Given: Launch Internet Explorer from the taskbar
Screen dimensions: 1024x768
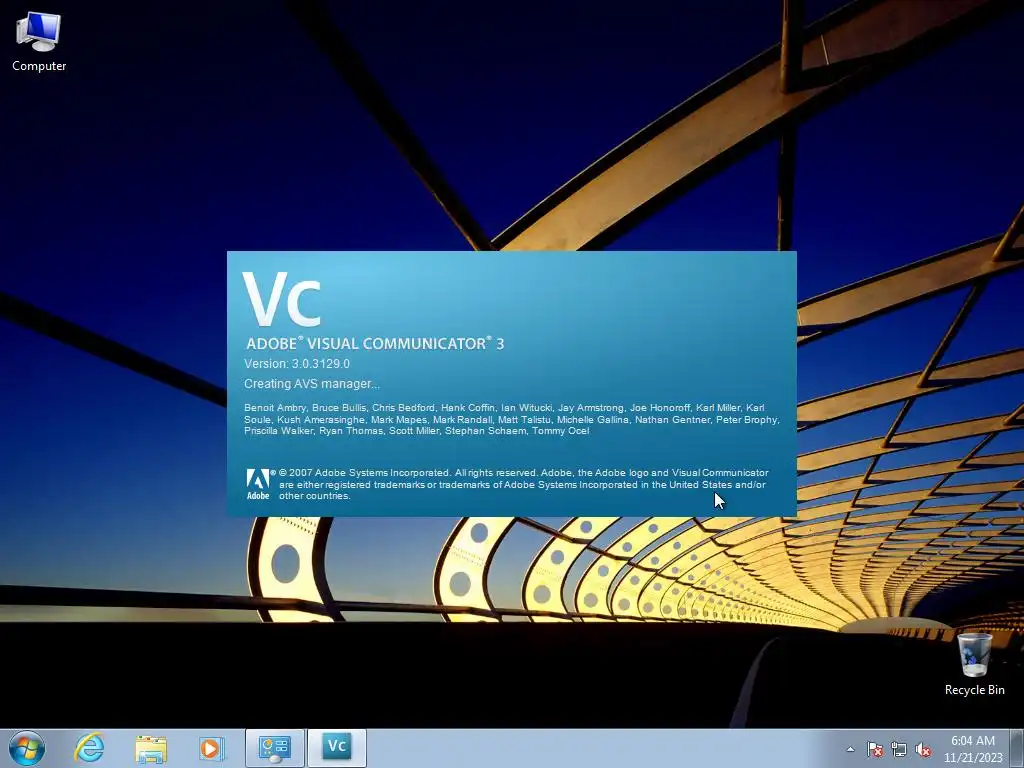Looking at the screenshot, I should coord(89,748).
